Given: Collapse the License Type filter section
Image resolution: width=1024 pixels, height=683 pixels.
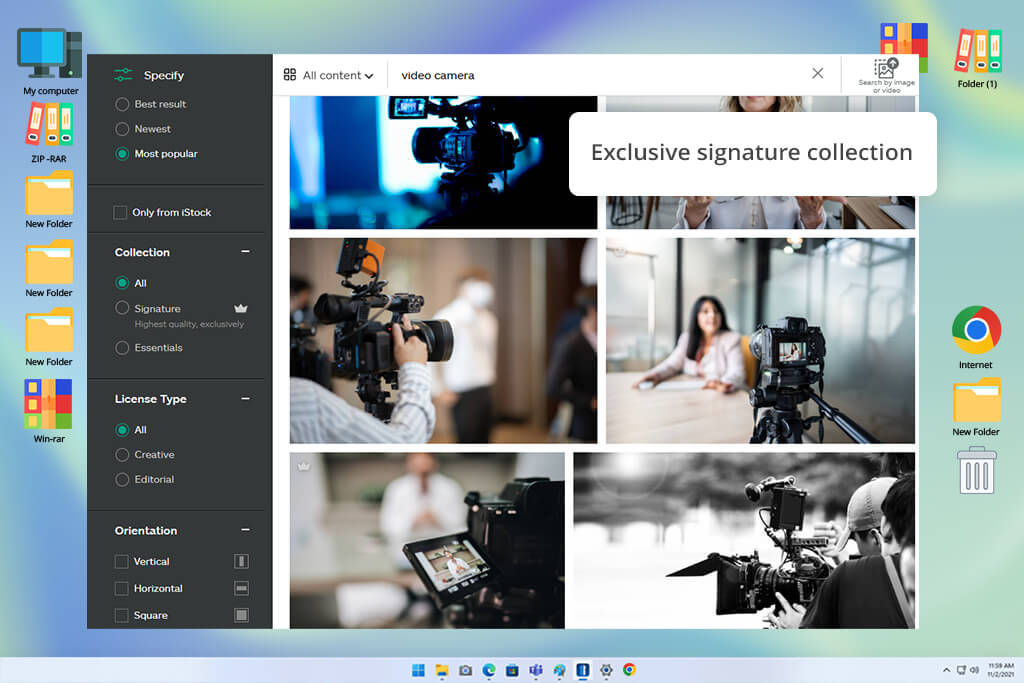Looking at the screenshot, I should (246, 398).
